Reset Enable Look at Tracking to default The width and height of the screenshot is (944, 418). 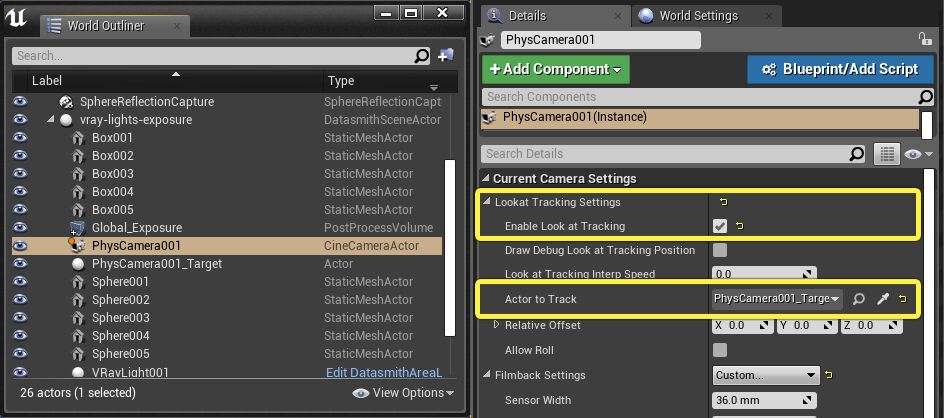[739, 227]
